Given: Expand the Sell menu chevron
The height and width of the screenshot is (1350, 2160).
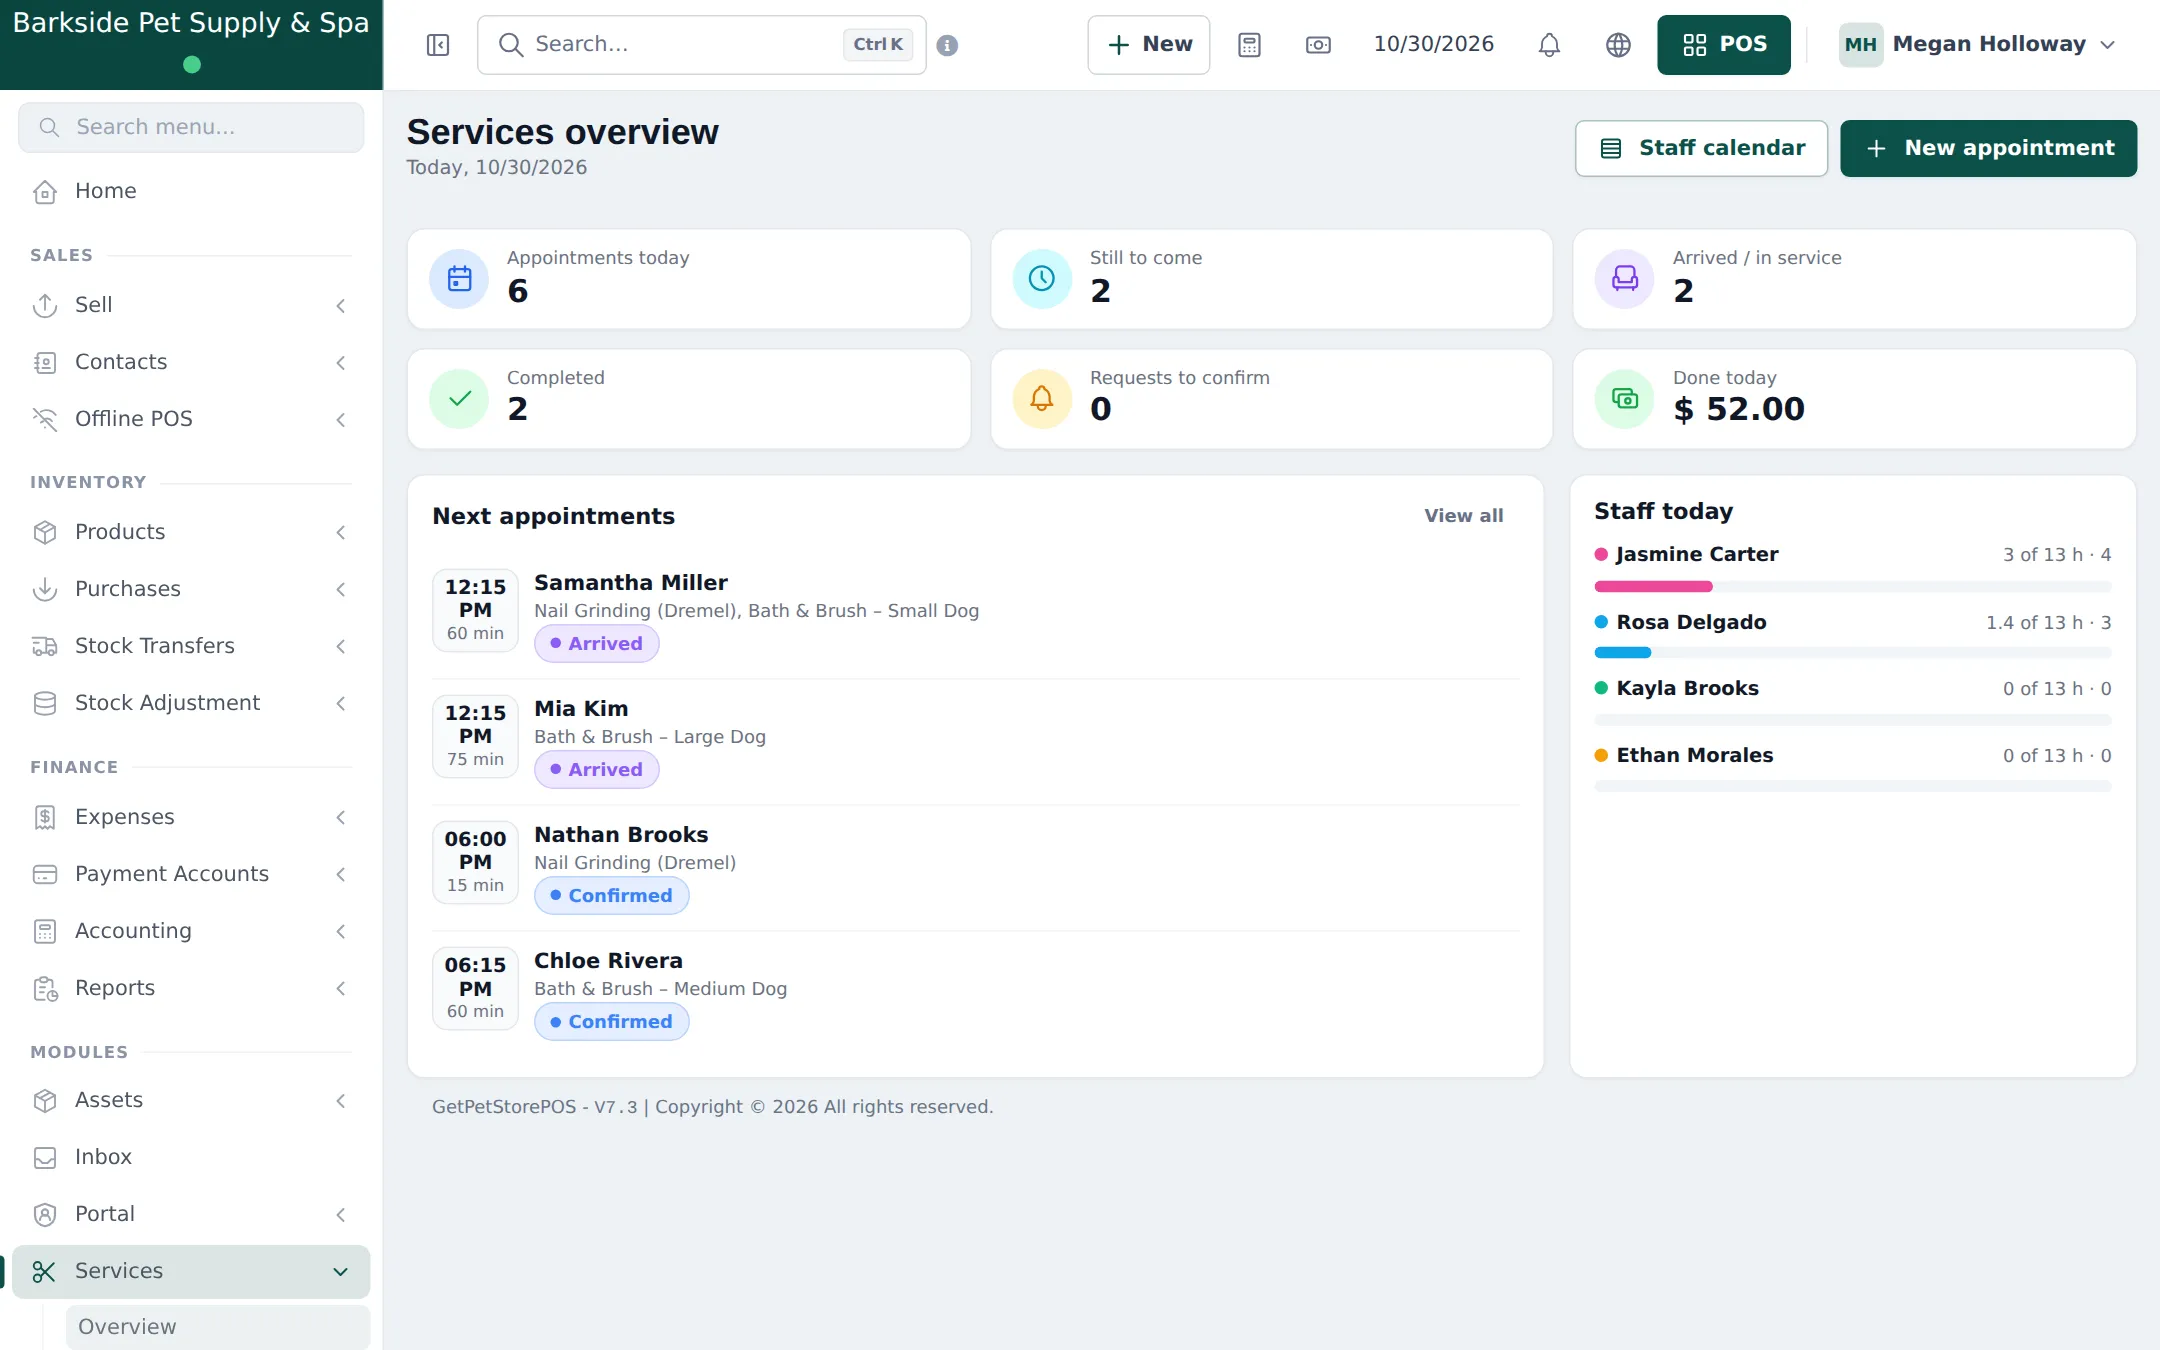Looking at the screenshot, I should pos(341,305).
